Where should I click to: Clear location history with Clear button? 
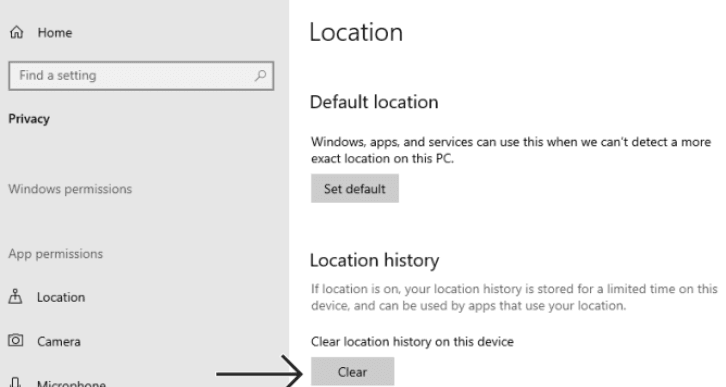(352, 371)
